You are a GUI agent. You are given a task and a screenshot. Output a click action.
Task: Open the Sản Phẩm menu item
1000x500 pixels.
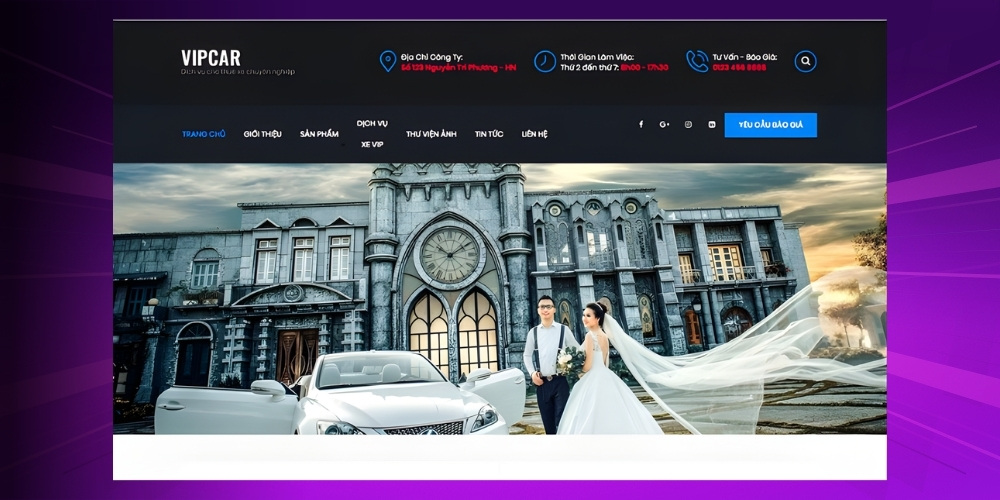click(319, 134)
